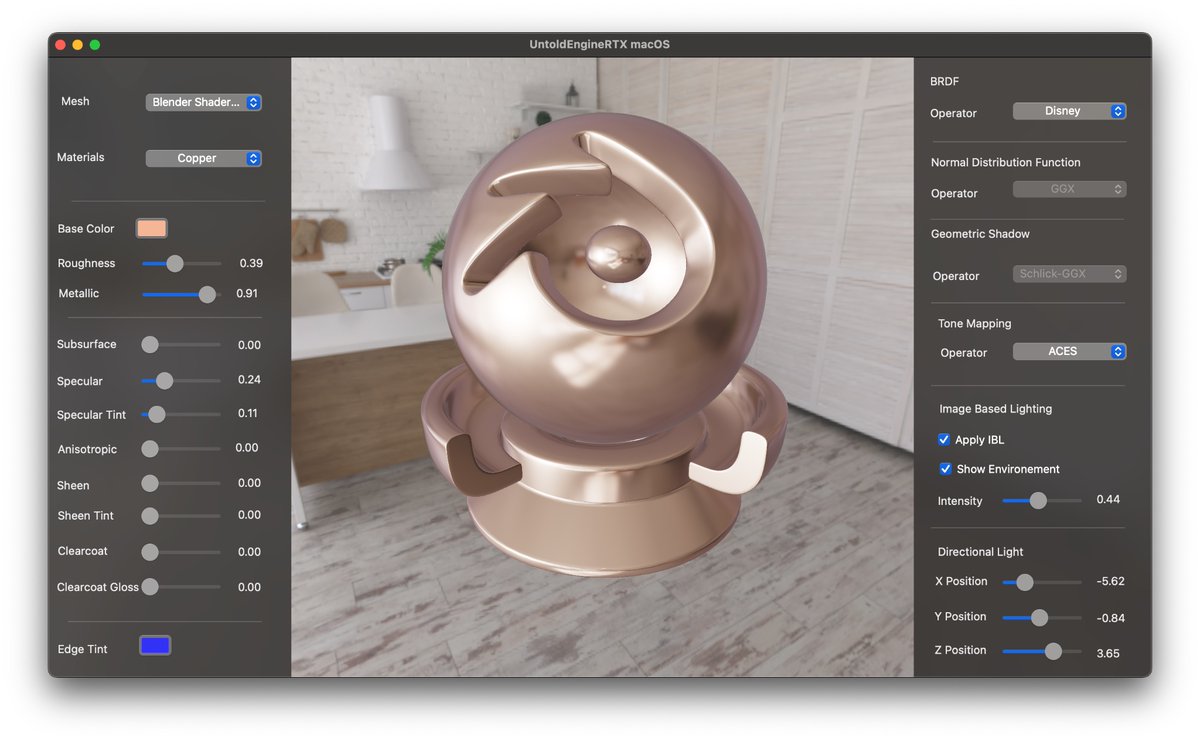The width and height of the screenshot is (1200, 741).
Task: Click the Clearcoat slider handle
Action: 150,552
